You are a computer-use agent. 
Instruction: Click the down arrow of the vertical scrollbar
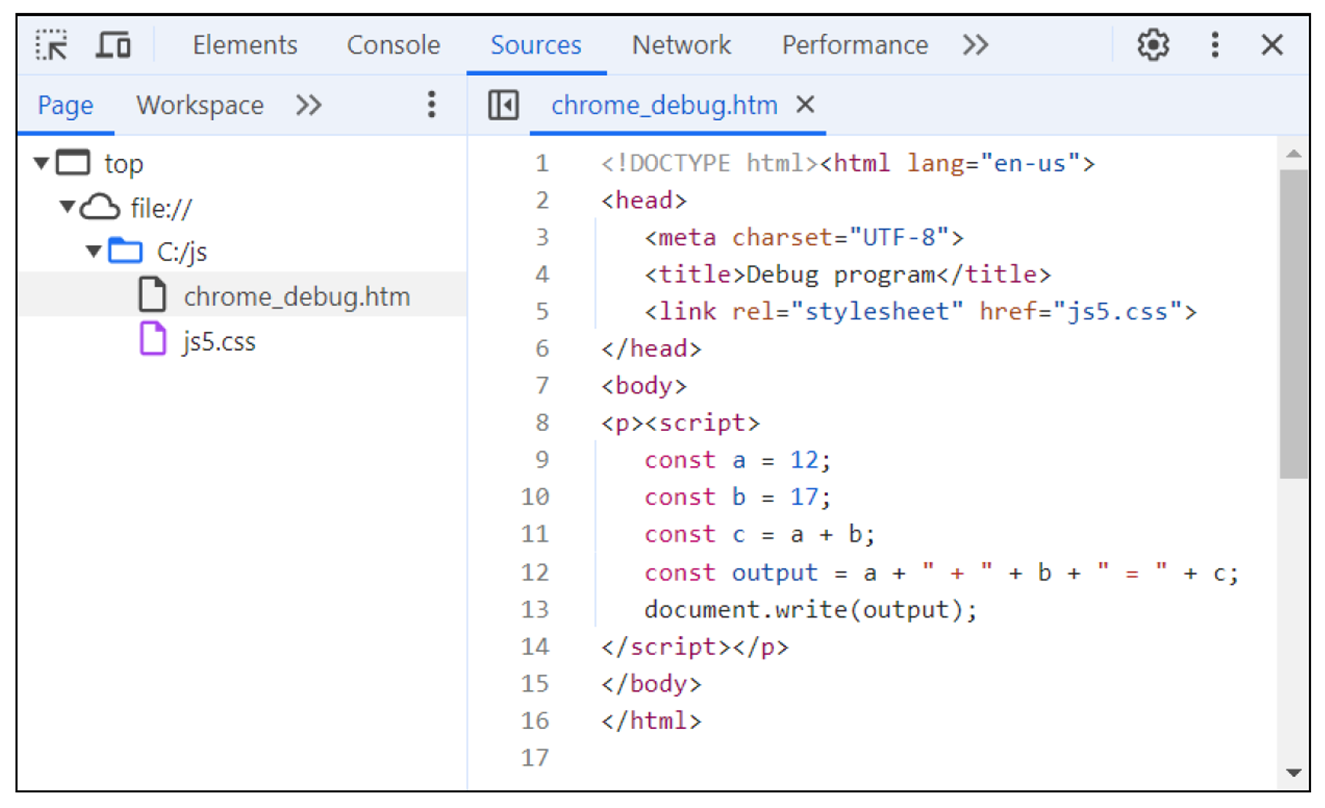click(1293, 772)
